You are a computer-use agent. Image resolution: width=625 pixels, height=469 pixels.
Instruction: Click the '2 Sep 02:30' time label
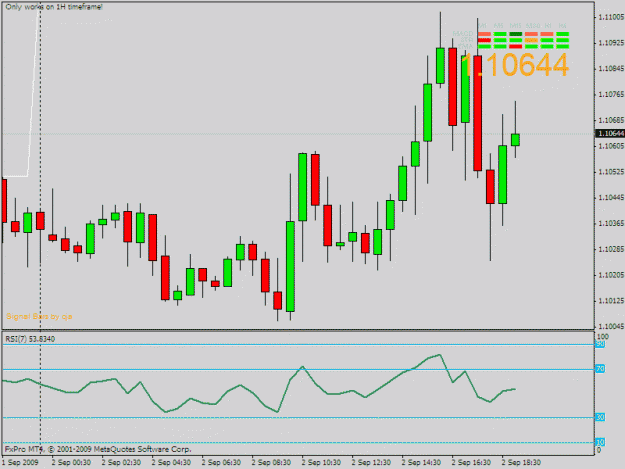pos(121,463)
